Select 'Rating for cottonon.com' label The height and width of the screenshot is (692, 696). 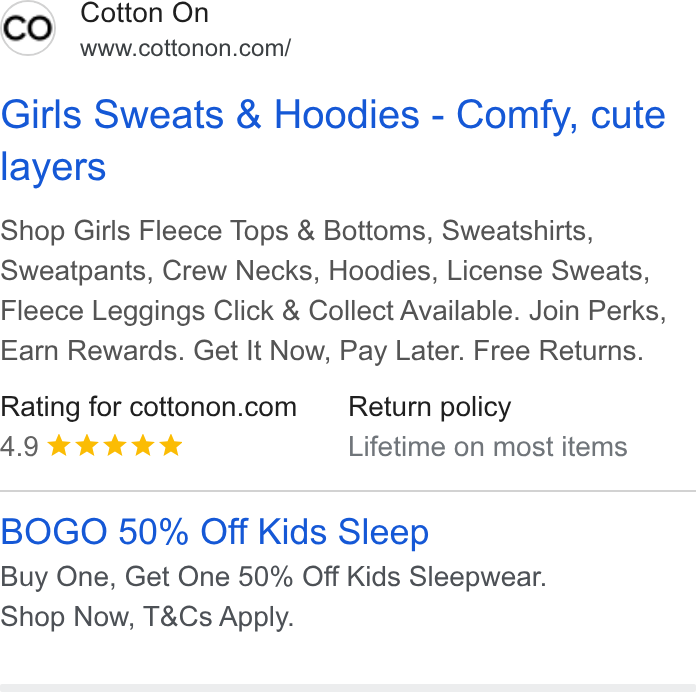tap(148, 407)
